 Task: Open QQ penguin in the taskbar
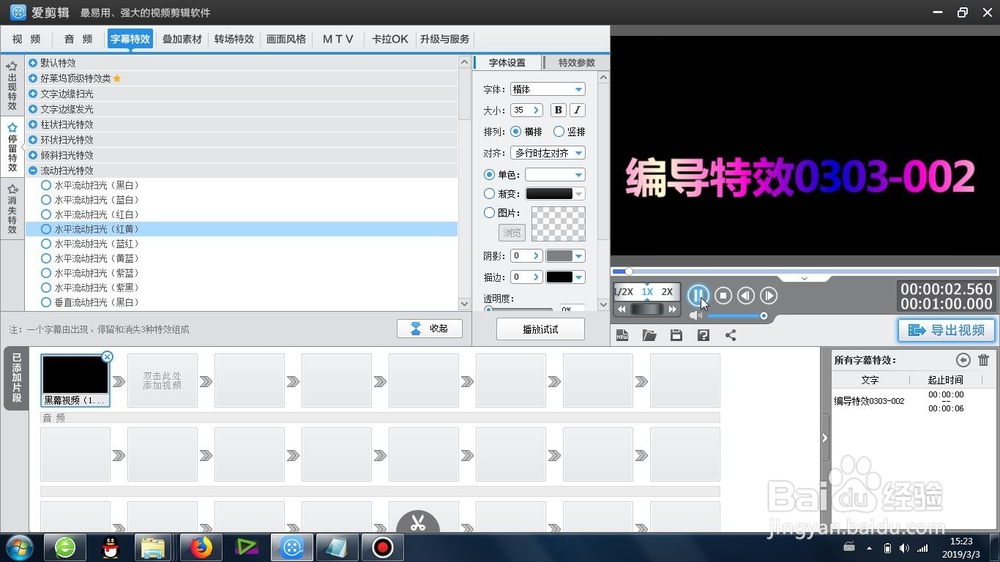pos(110,547)
